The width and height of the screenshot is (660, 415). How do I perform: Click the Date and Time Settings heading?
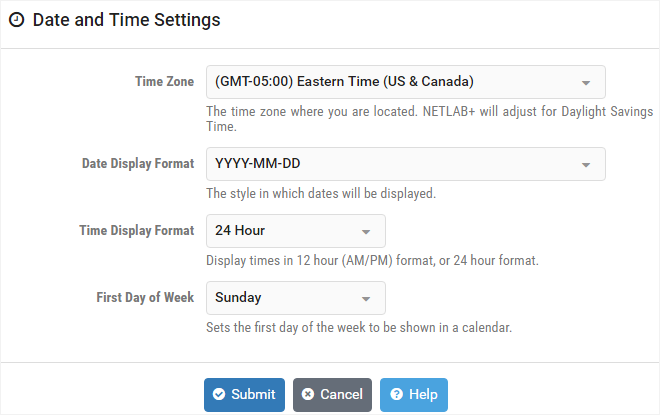[127, 20]
